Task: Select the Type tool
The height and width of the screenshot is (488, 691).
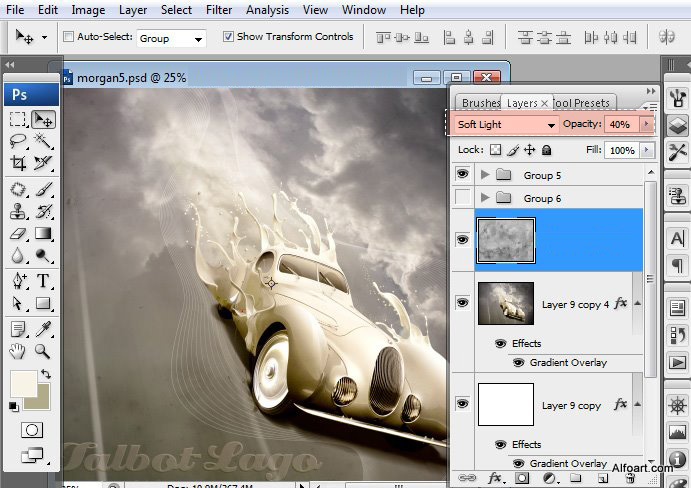Action: tap(43, 281)
